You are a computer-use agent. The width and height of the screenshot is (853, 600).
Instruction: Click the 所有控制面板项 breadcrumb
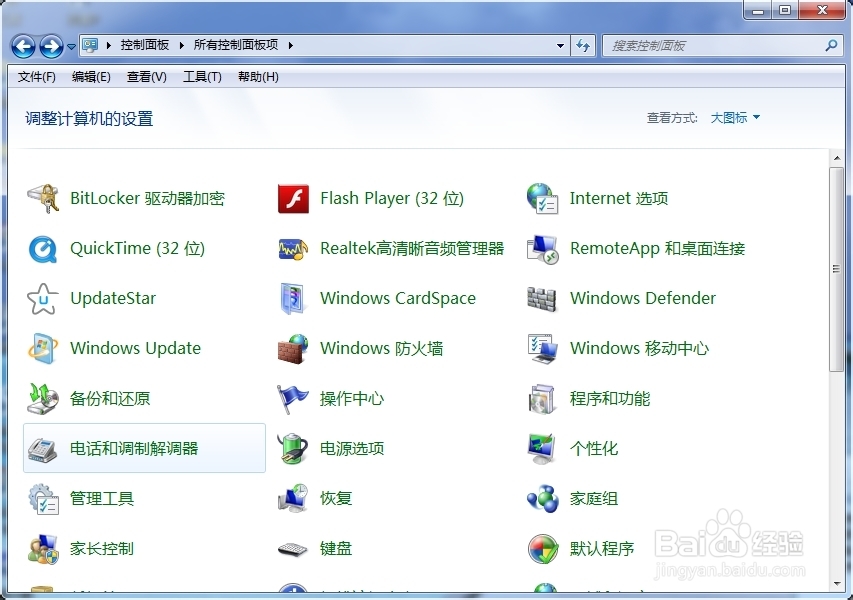click(236, 45)
